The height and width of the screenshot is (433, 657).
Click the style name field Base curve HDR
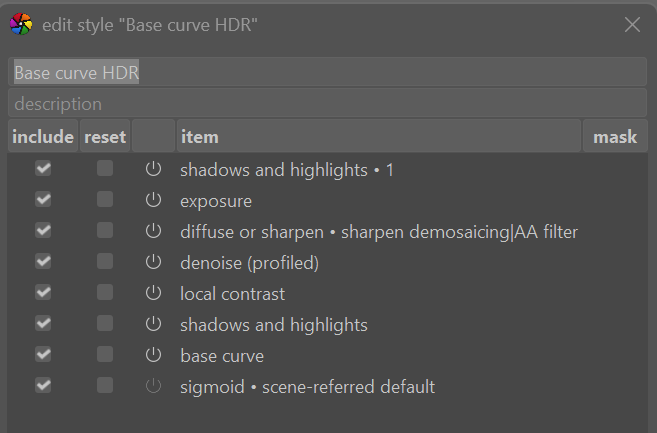coord(327,72)
